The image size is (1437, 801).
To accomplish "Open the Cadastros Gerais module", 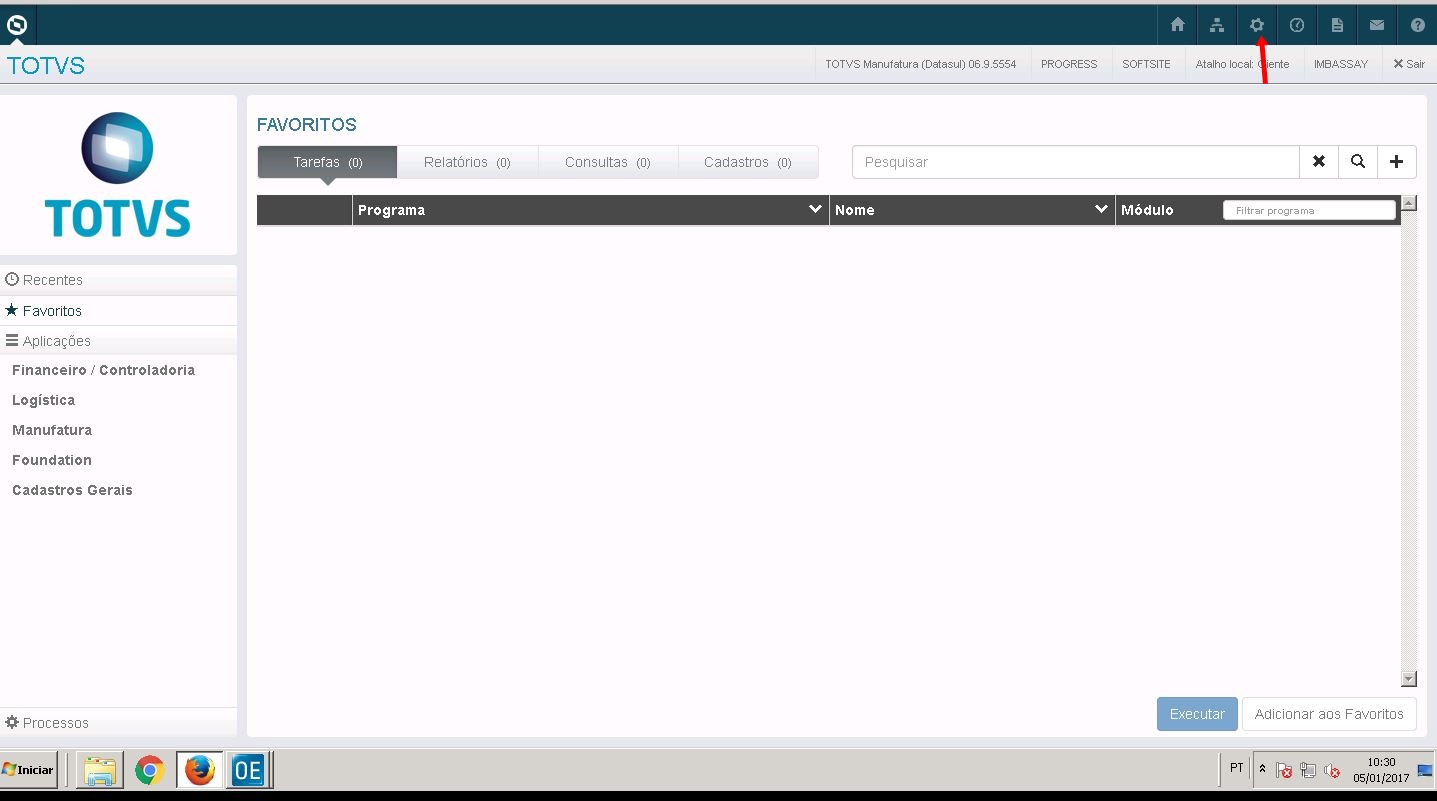I will point(72,490).
